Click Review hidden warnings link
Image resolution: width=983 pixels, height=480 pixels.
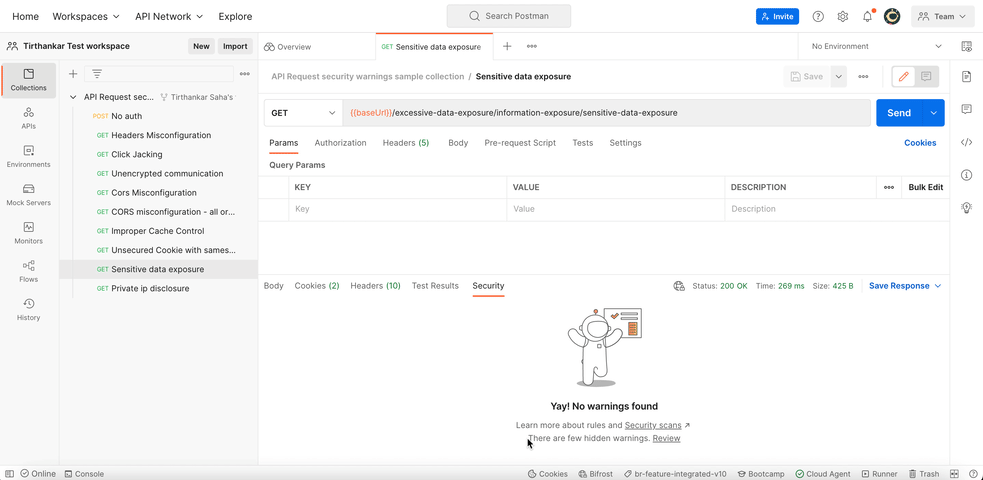click(x=666, y=438)
